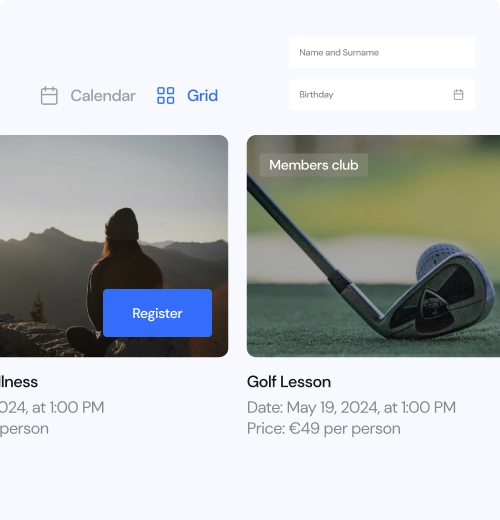Click the 1:00 PM date line under mountain card

pos(52,407)
